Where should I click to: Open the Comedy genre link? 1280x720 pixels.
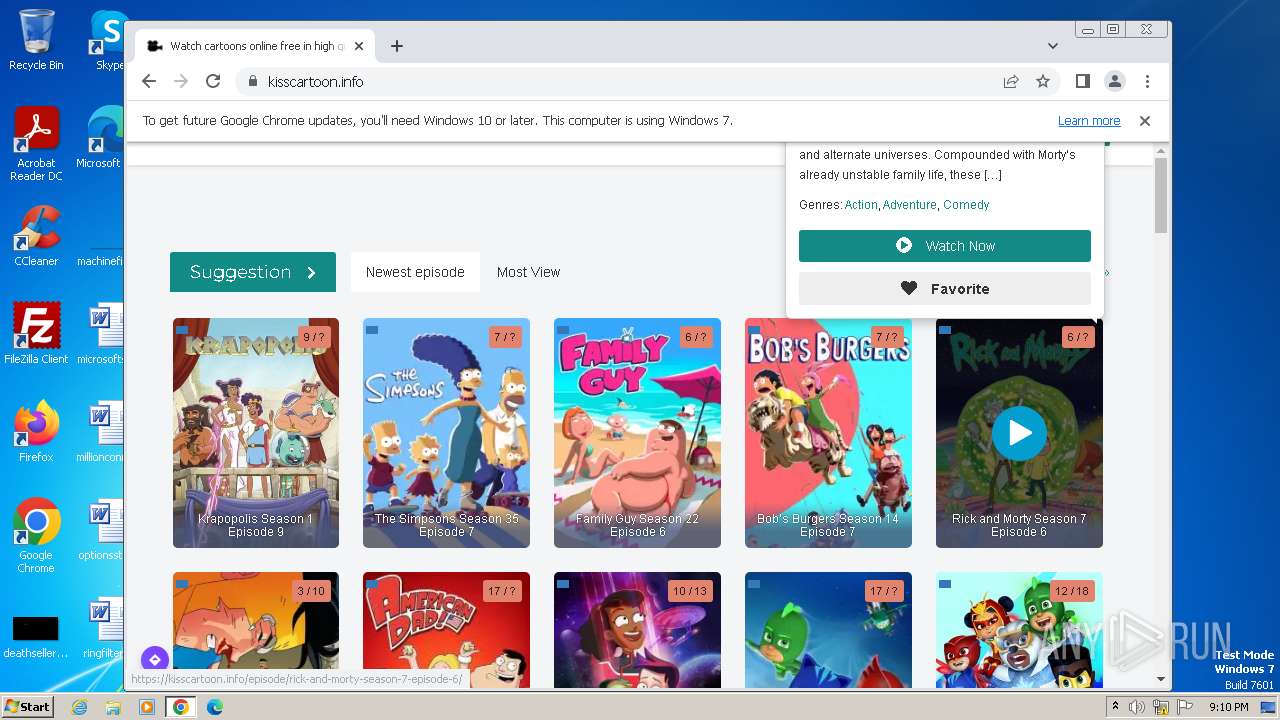[966, 205]
